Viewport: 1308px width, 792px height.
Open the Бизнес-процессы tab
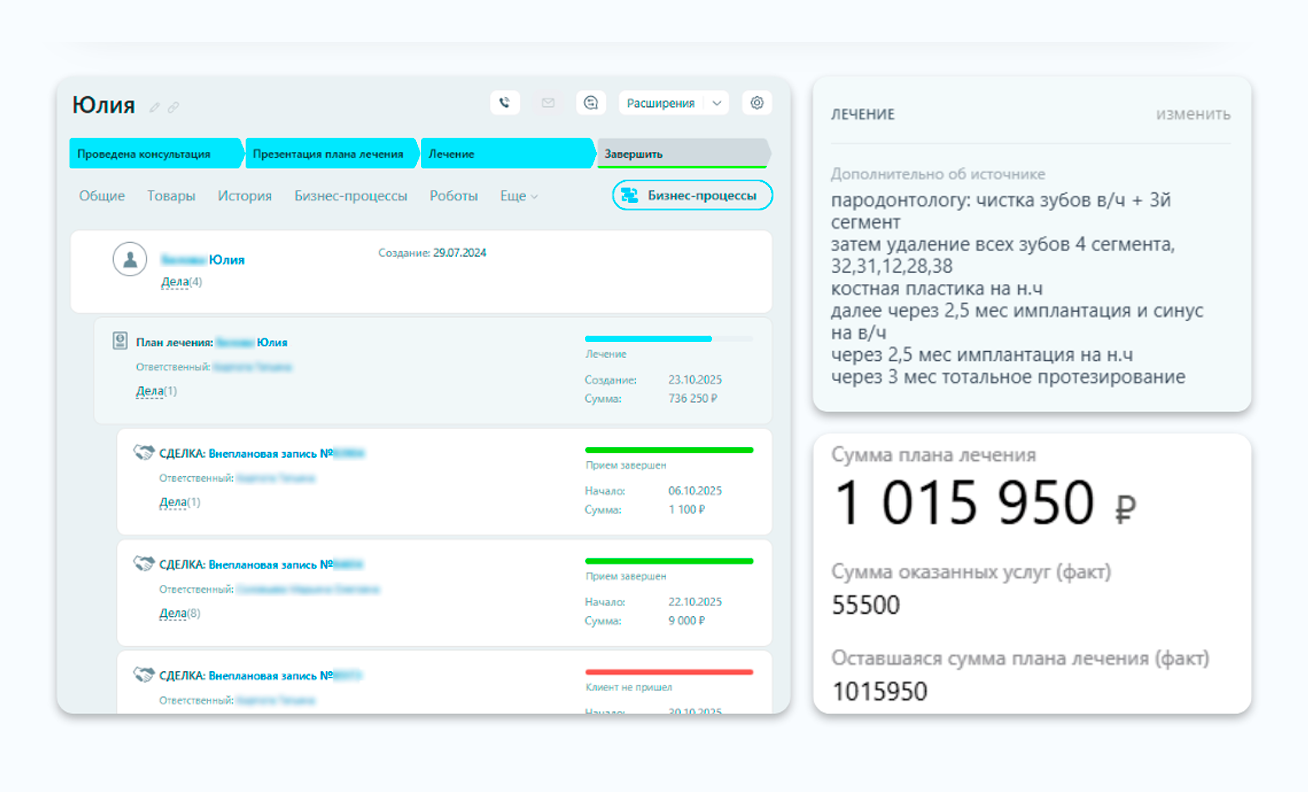[351, 196]
